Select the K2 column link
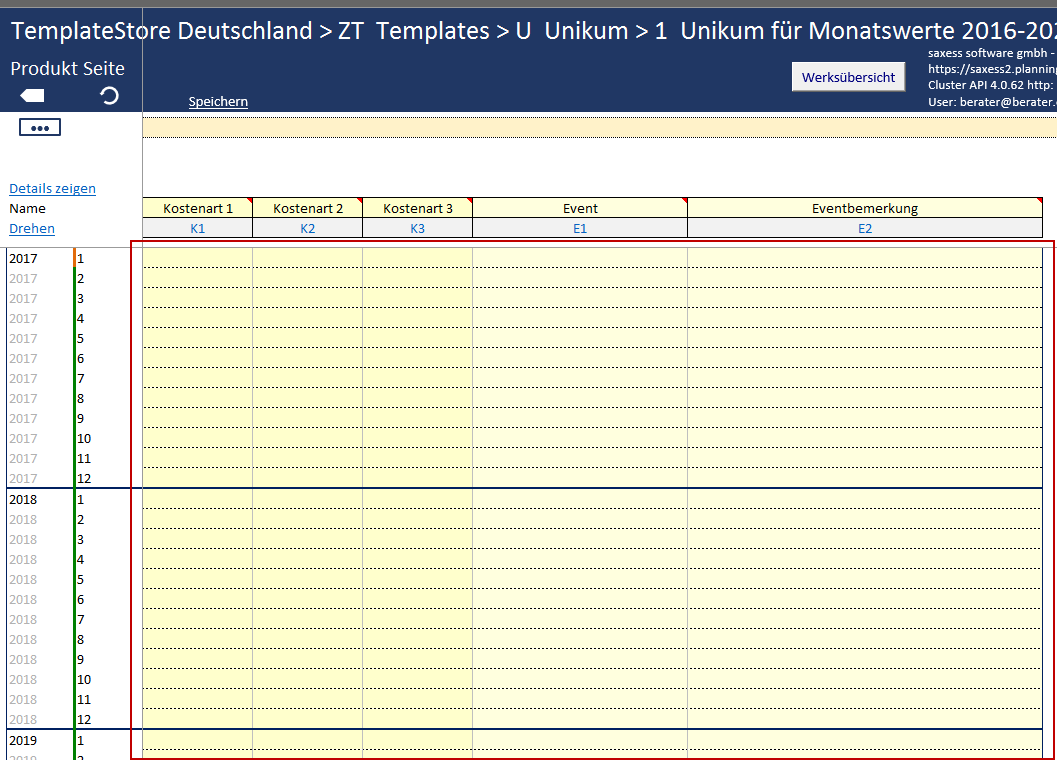 coord(308,229)
